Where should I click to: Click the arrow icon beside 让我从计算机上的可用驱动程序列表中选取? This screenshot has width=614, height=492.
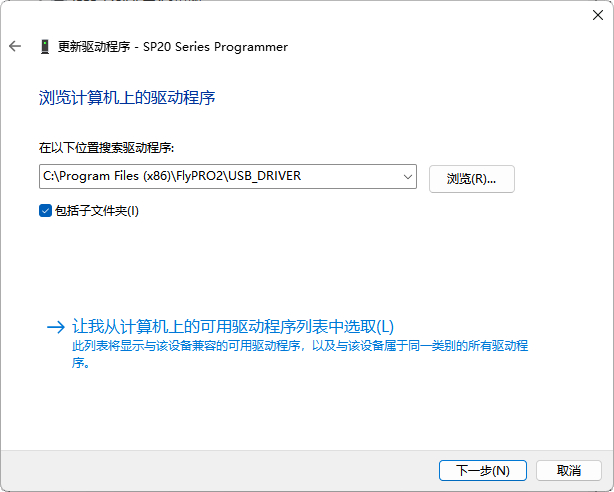tap(55, 327)
